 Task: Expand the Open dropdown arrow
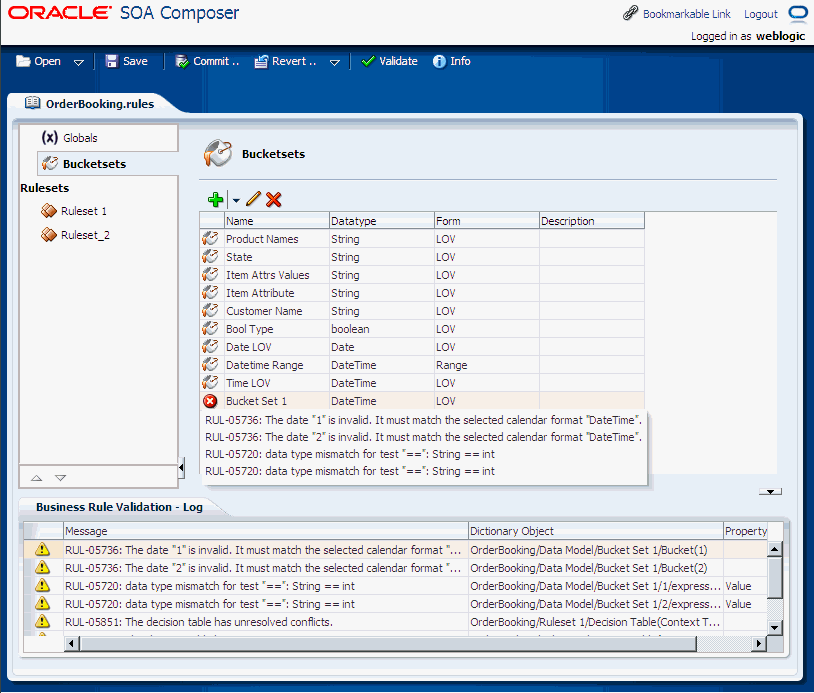pos(78,62)
